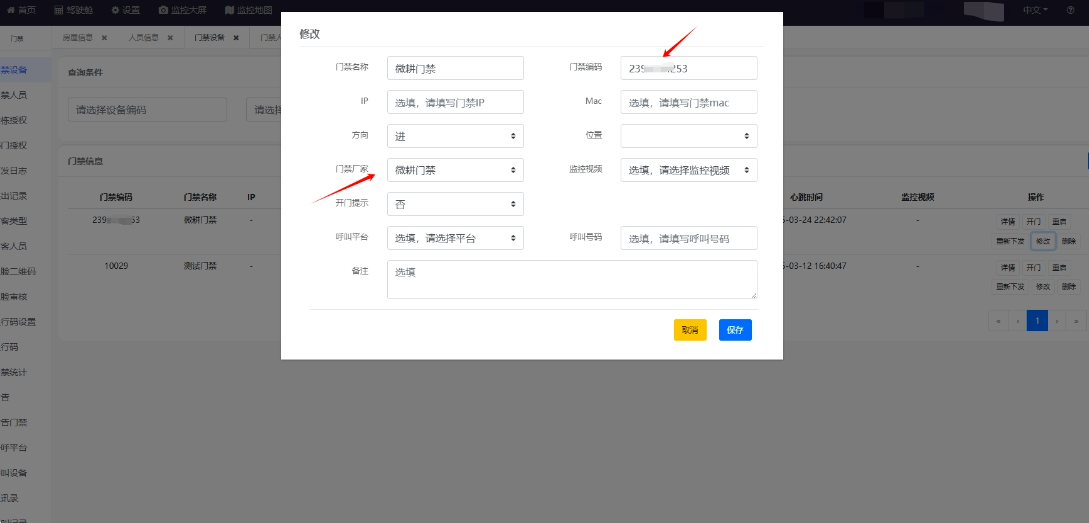Click the blue 保存 save button

[735, 330]
